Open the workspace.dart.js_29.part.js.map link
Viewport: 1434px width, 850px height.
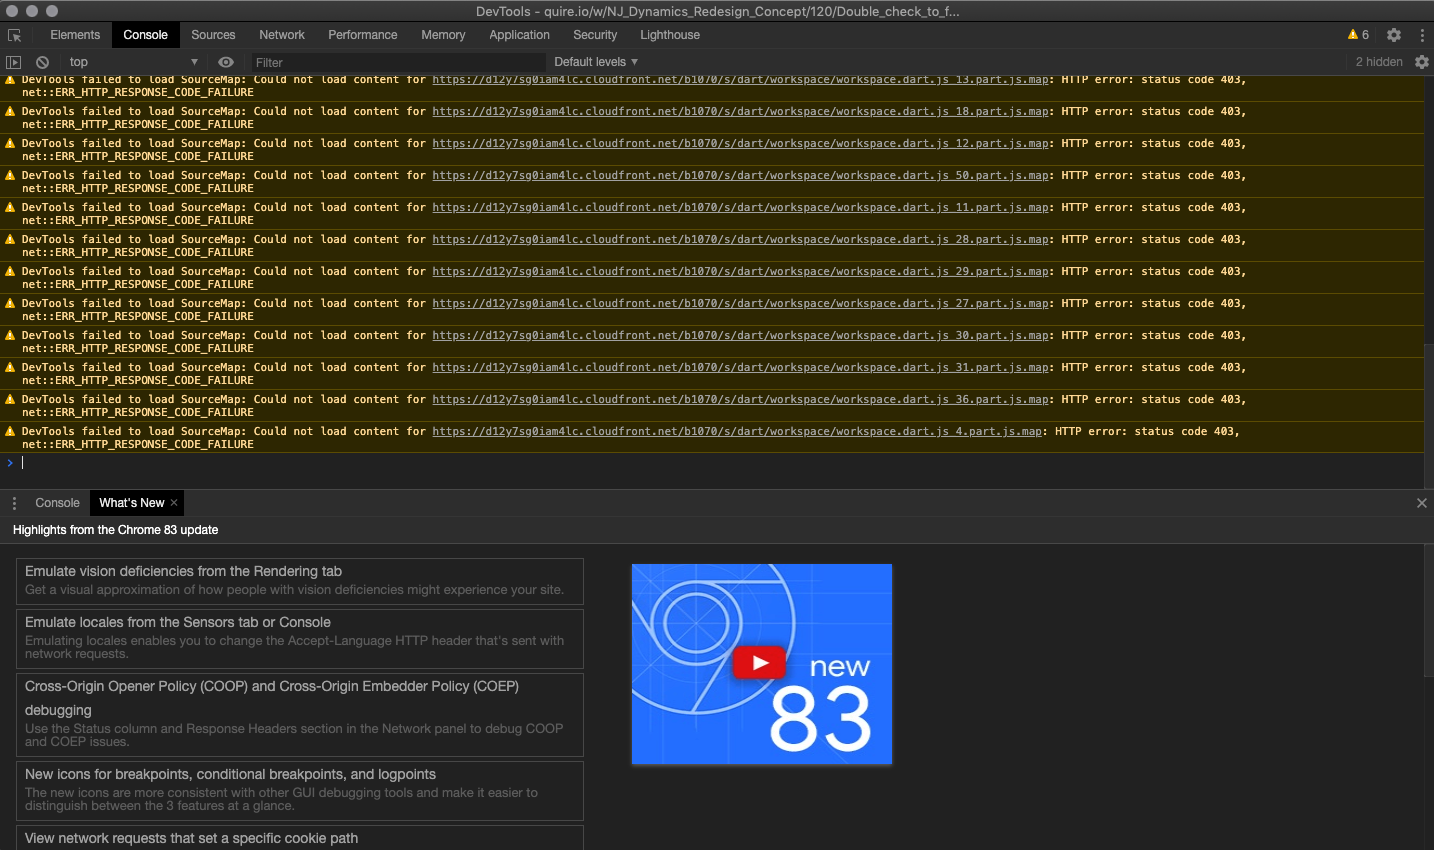740,272
